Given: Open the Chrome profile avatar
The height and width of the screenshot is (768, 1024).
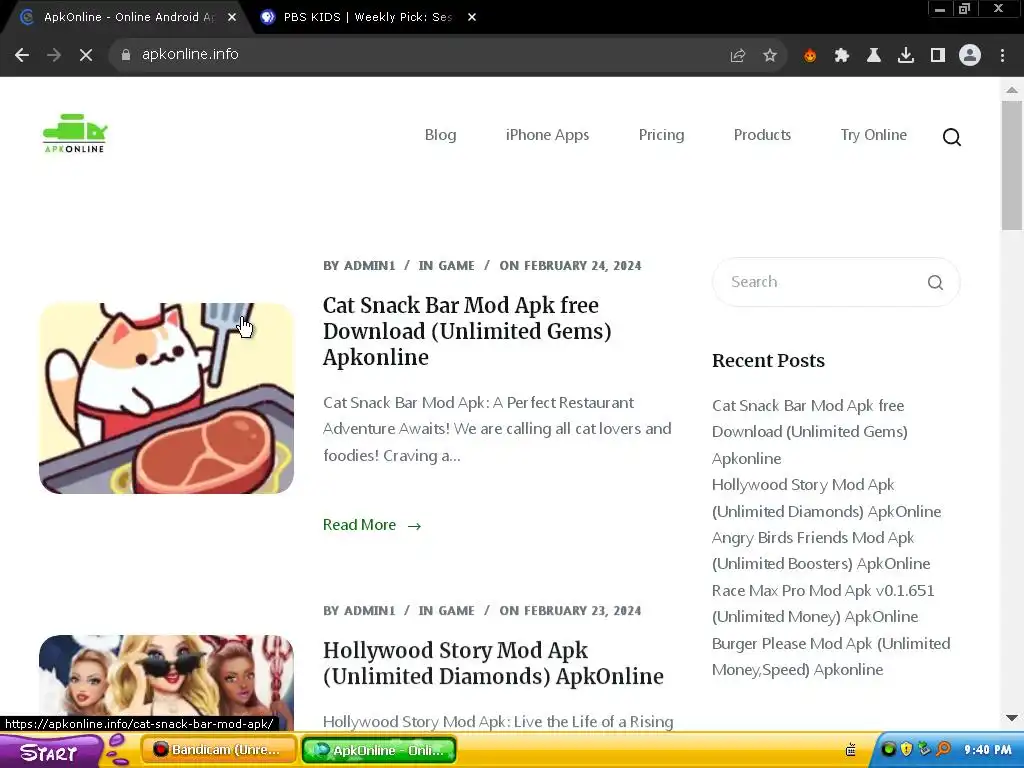Looking at the screenshot, I should pyautogui.click(x=970, y=56).
